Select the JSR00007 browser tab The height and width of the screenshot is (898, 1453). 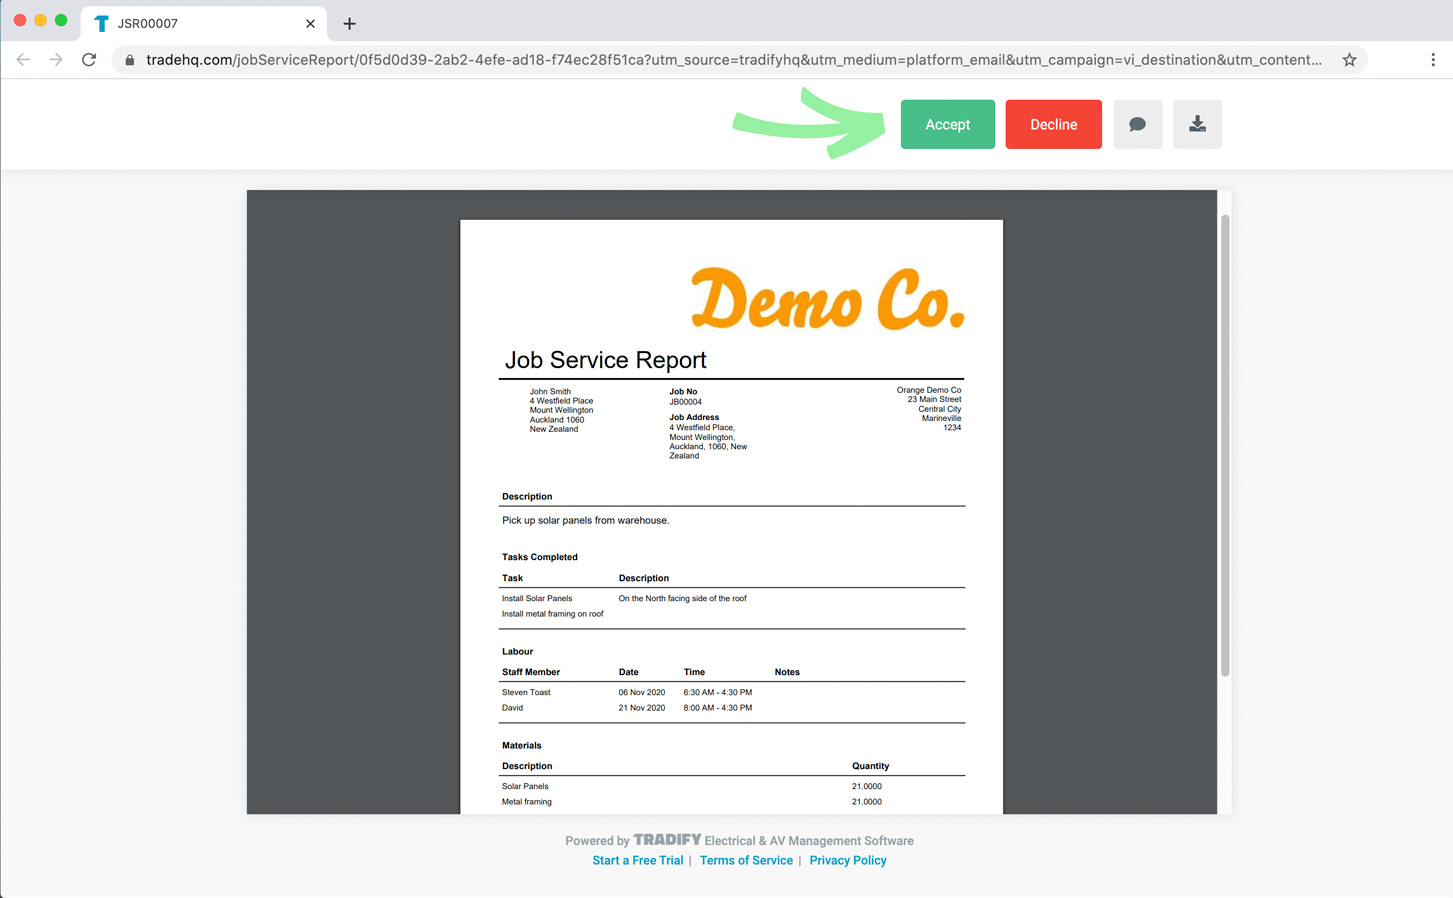[204, 23]
